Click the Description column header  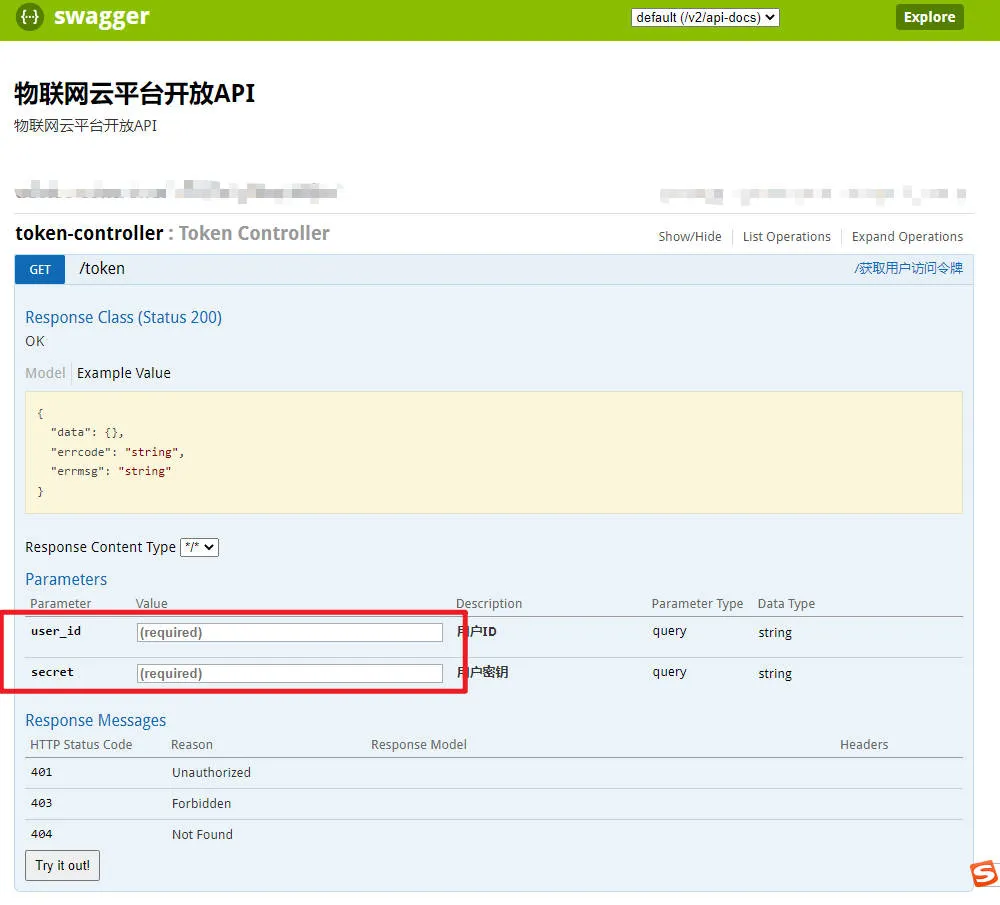[489, 604]
